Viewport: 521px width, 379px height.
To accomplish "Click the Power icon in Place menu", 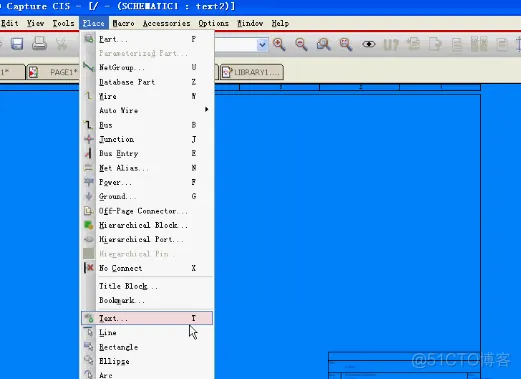I will tap(89, 182).
